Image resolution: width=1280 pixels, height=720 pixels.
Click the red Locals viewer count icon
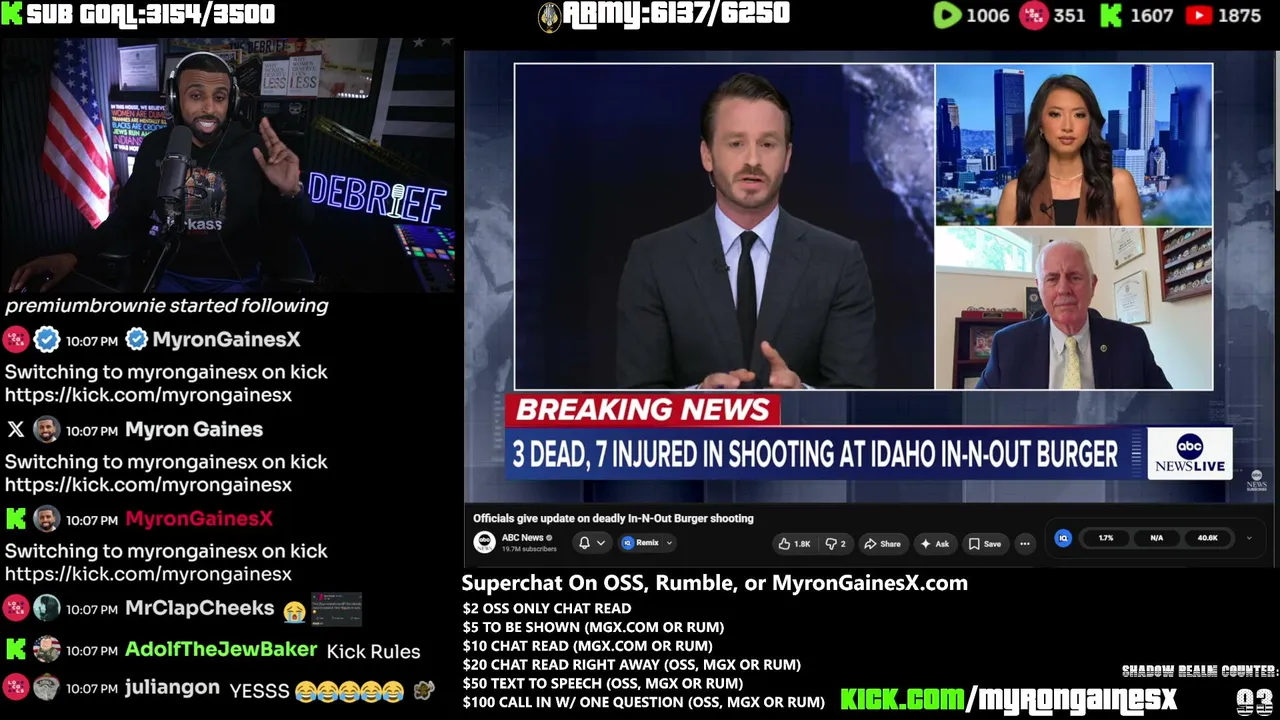tap(1033, 15)
